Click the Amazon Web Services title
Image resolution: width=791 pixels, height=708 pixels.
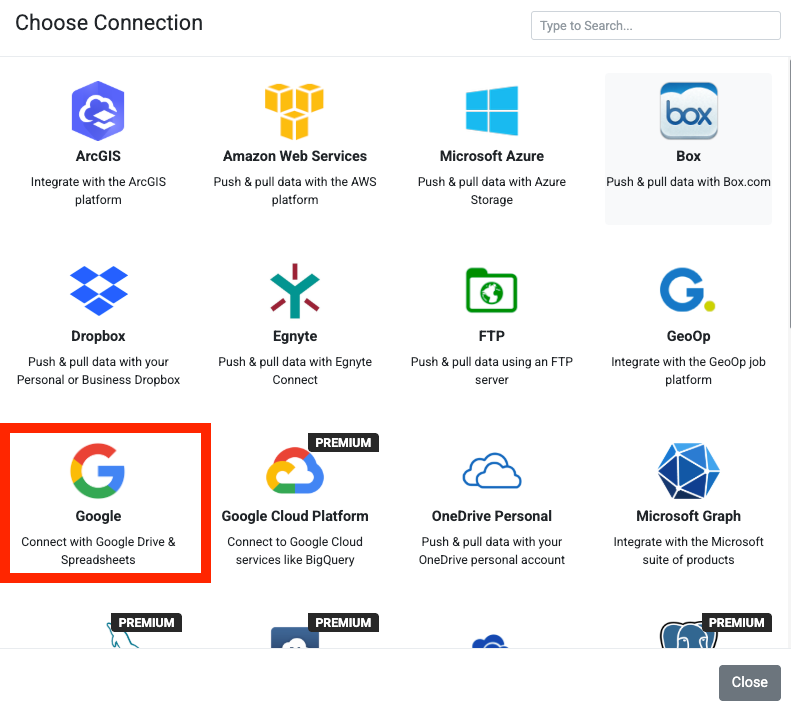click(295, 156)
